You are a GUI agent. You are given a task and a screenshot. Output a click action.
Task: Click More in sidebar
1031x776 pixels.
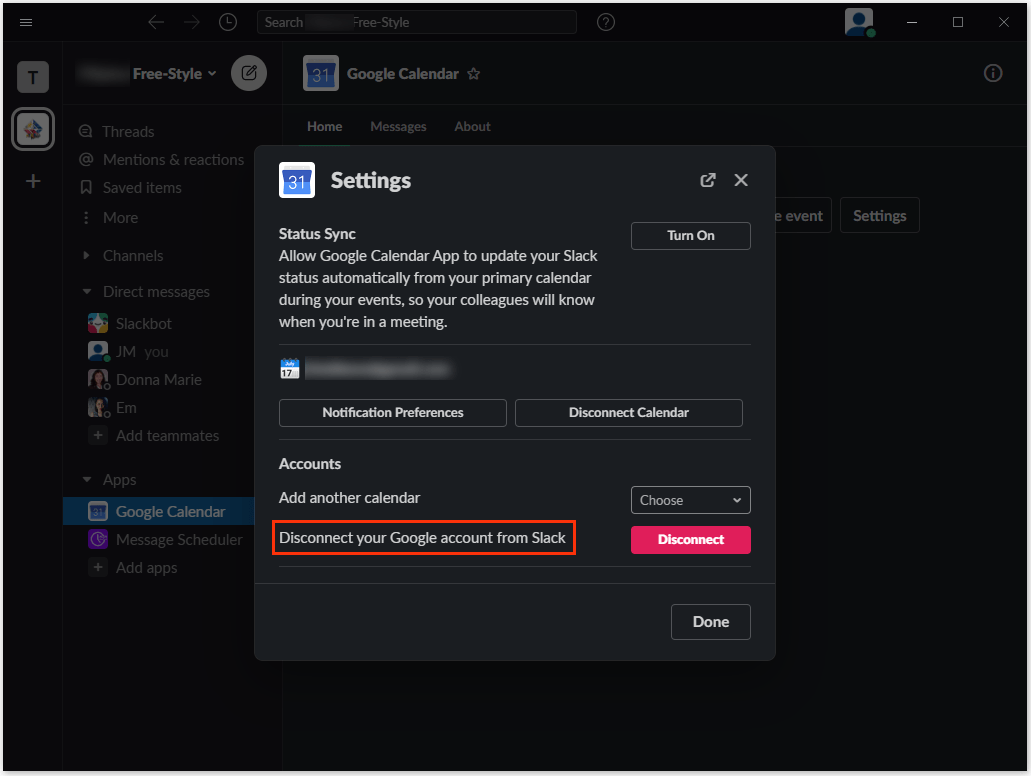[x=120, y=218]
